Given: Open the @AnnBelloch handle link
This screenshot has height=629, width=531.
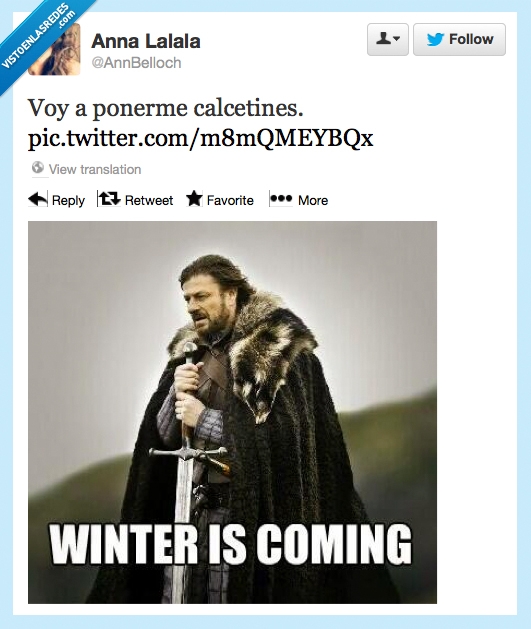Looking at the screenshot, I should 136,63.
